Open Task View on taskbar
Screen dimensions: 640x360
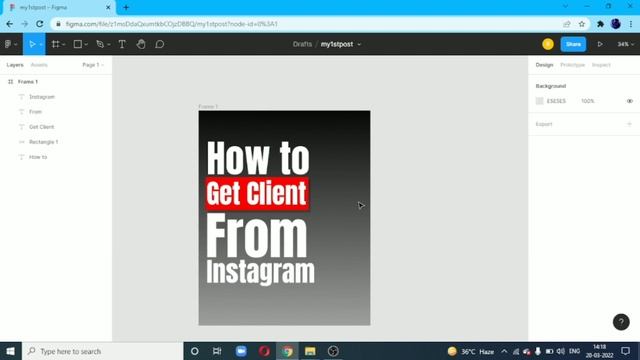point(217,351)
